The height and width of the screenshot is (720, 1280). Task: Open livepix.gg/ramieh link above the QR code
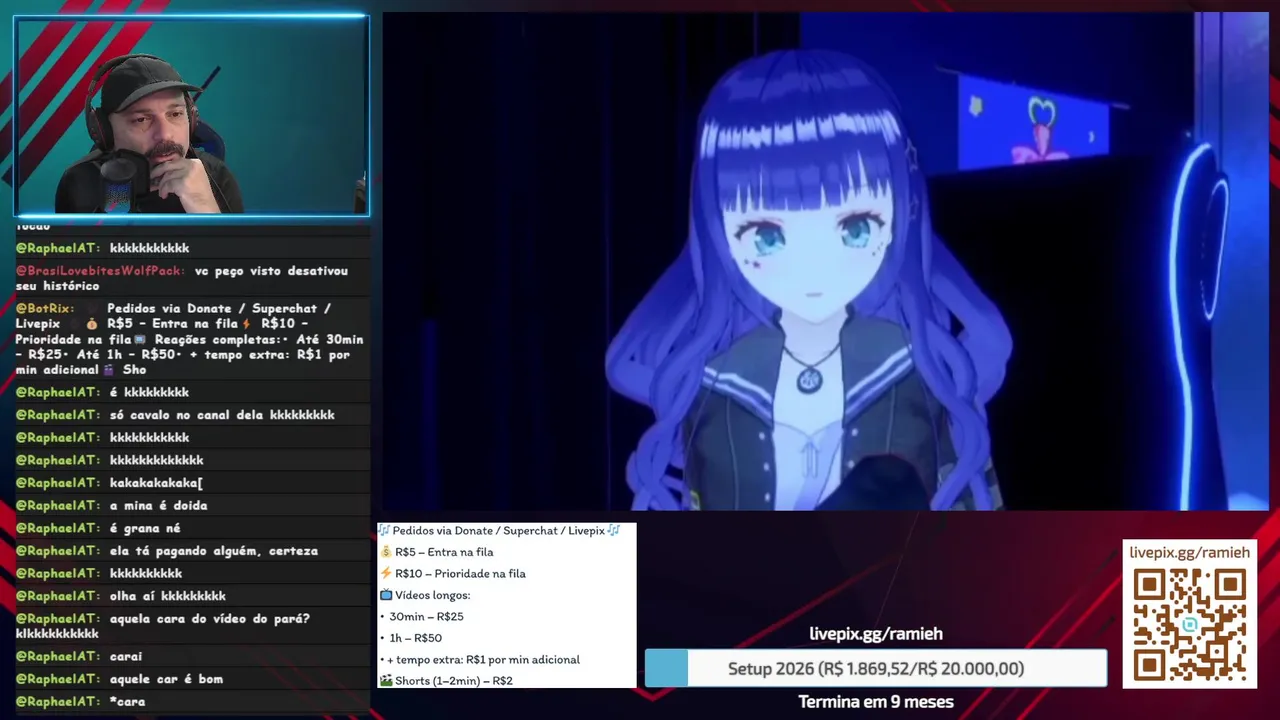pyautogui.click(x=1189, y=552)
